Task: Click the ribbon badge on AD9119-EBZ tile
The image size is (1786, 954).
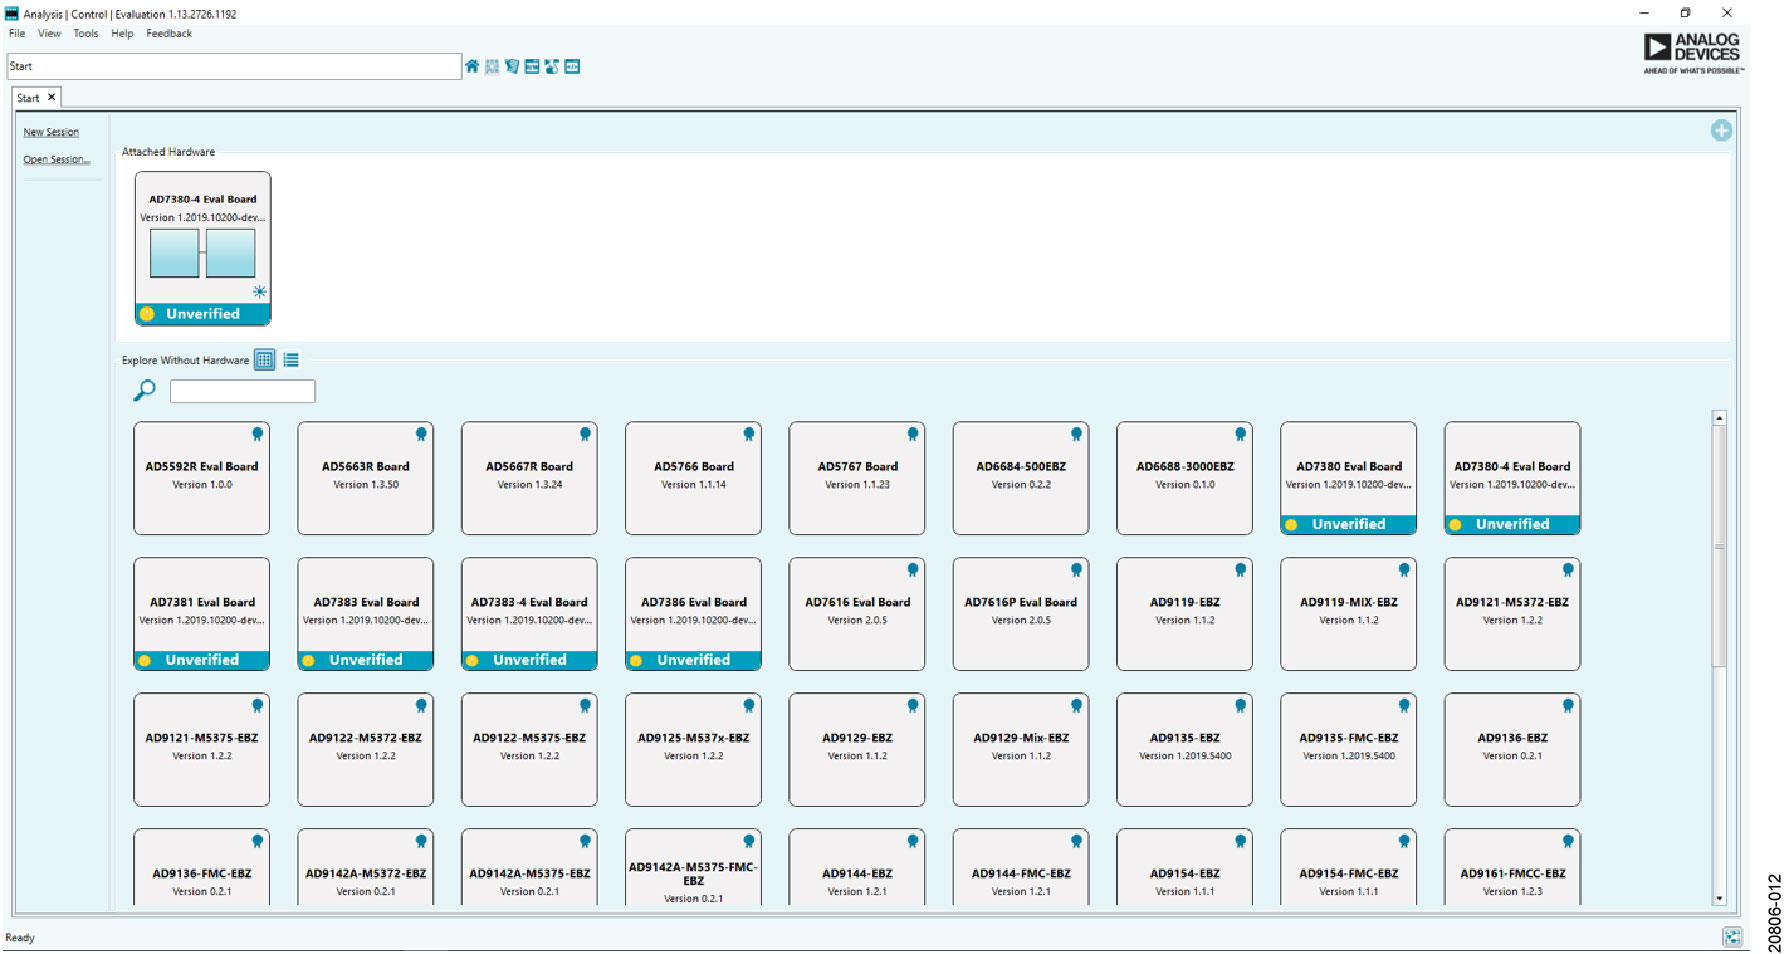Action: coord(1240,570)
